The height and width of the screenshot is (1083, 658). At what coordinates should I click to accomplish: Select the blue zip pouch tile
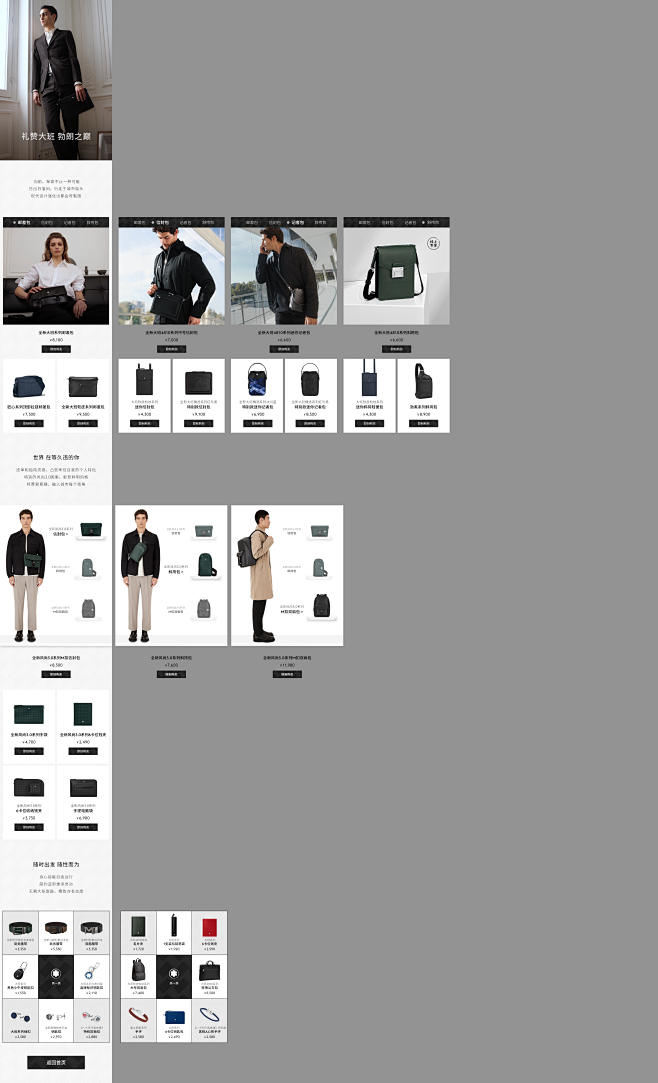point(174,1019)
